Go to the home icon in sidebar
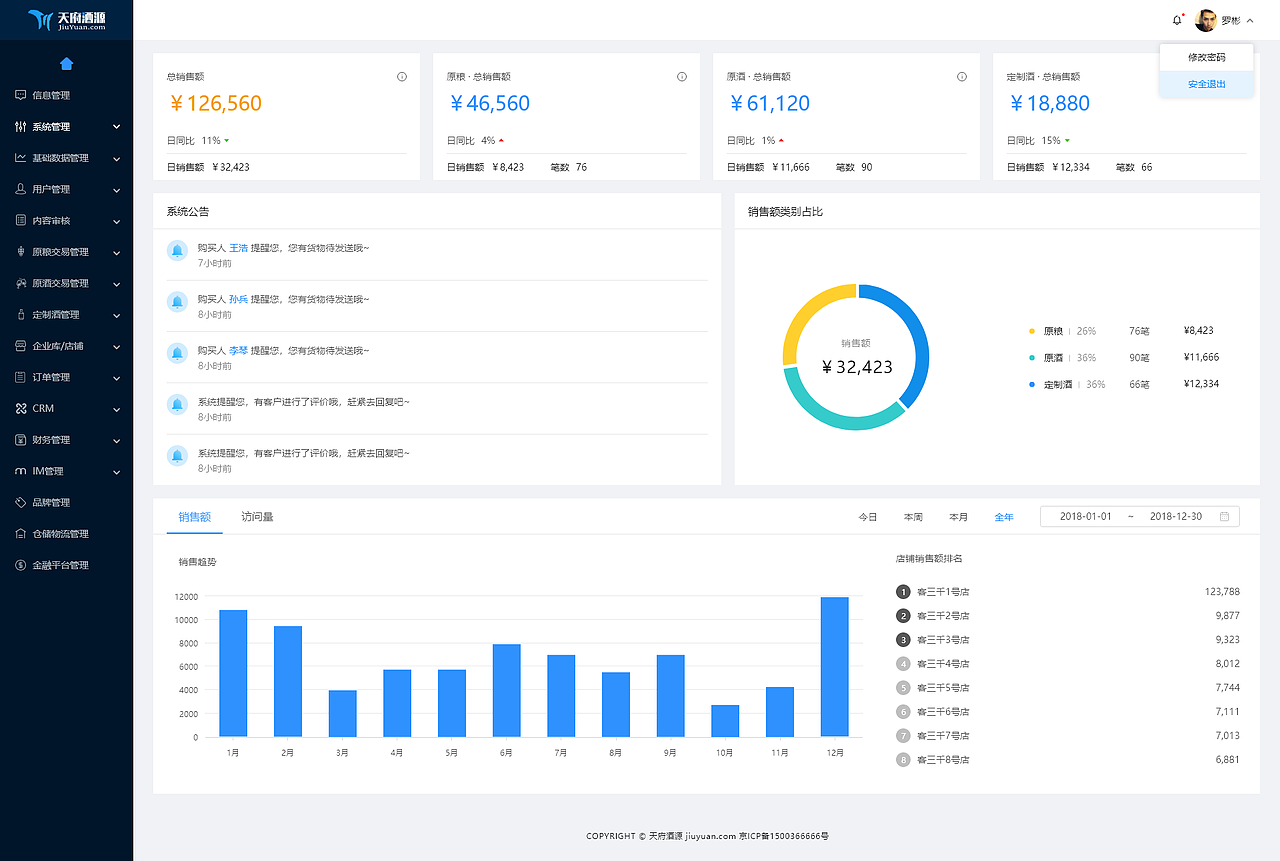This screenshot has height=861, width=1280. [66, 64]
